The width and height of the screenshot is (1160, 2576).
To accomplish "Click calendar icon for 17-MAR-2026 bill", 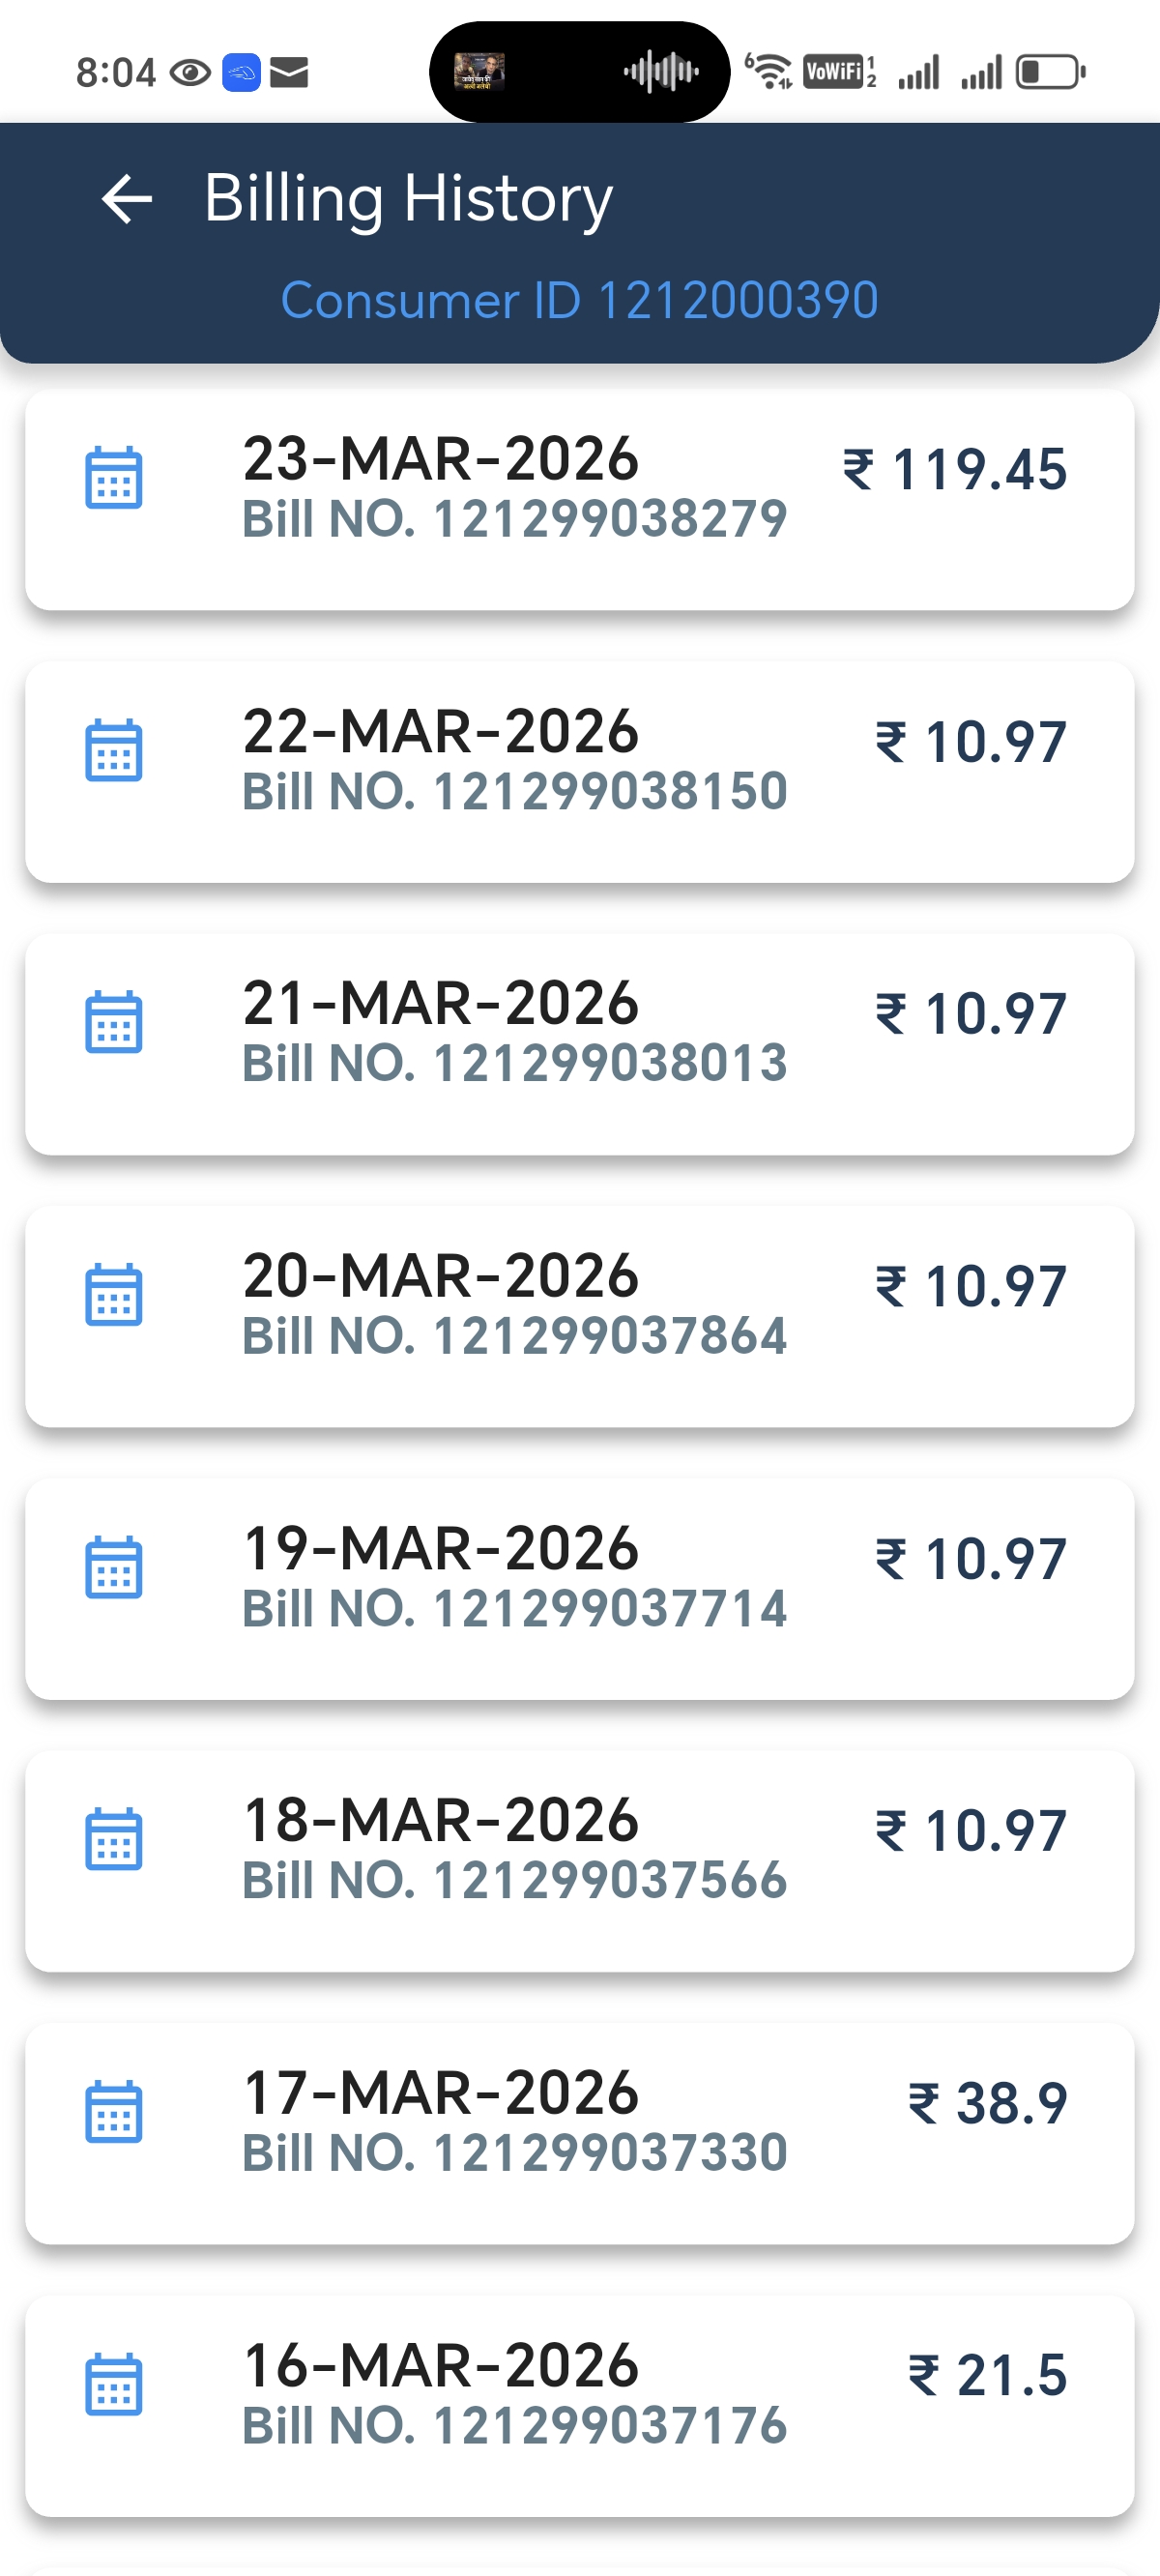I will coord(114,2112).
